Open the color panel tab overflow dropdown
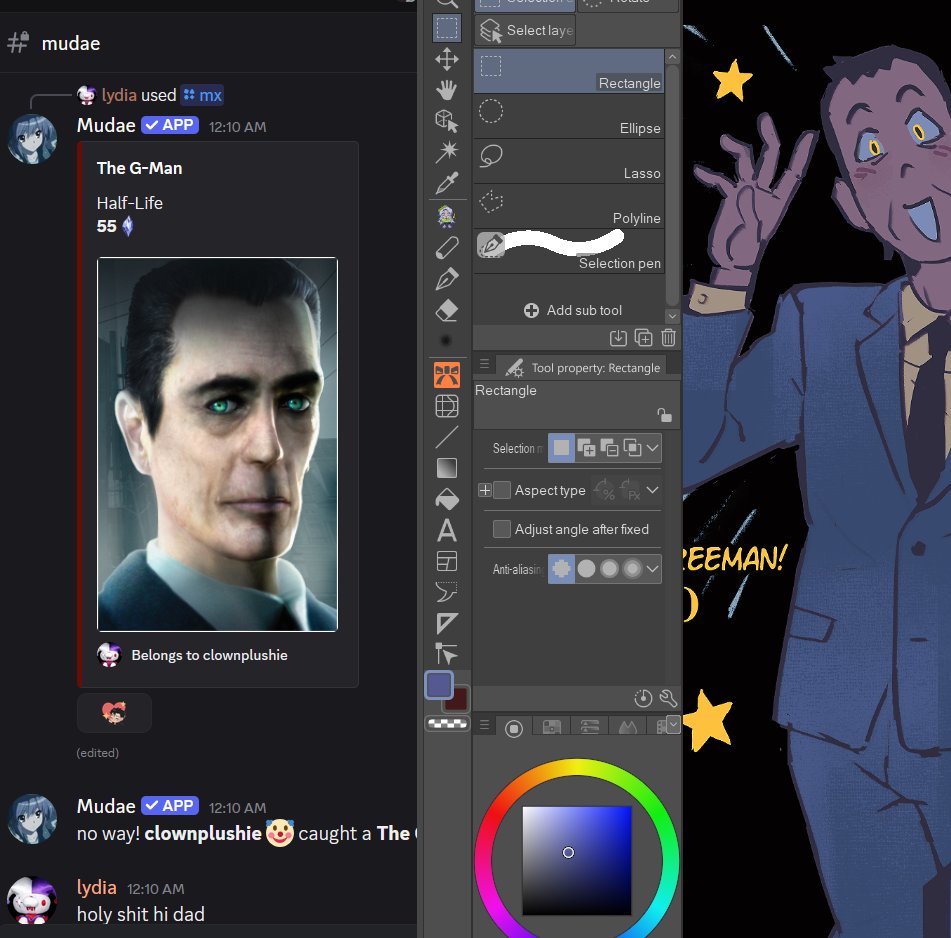This screenshot has width=951, height=938. click(x=673, y=725)
